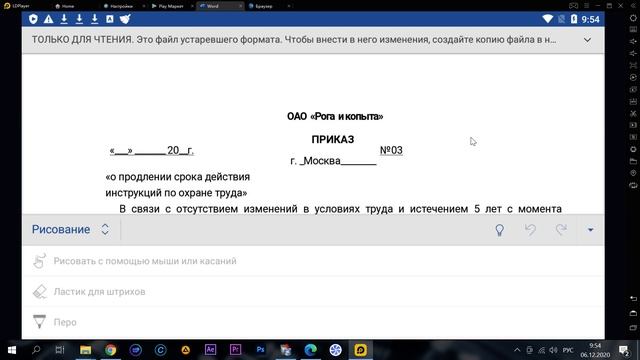Click 'о продлении срока действия' line
The image size is (640, 360).
[x=178, y=177]
